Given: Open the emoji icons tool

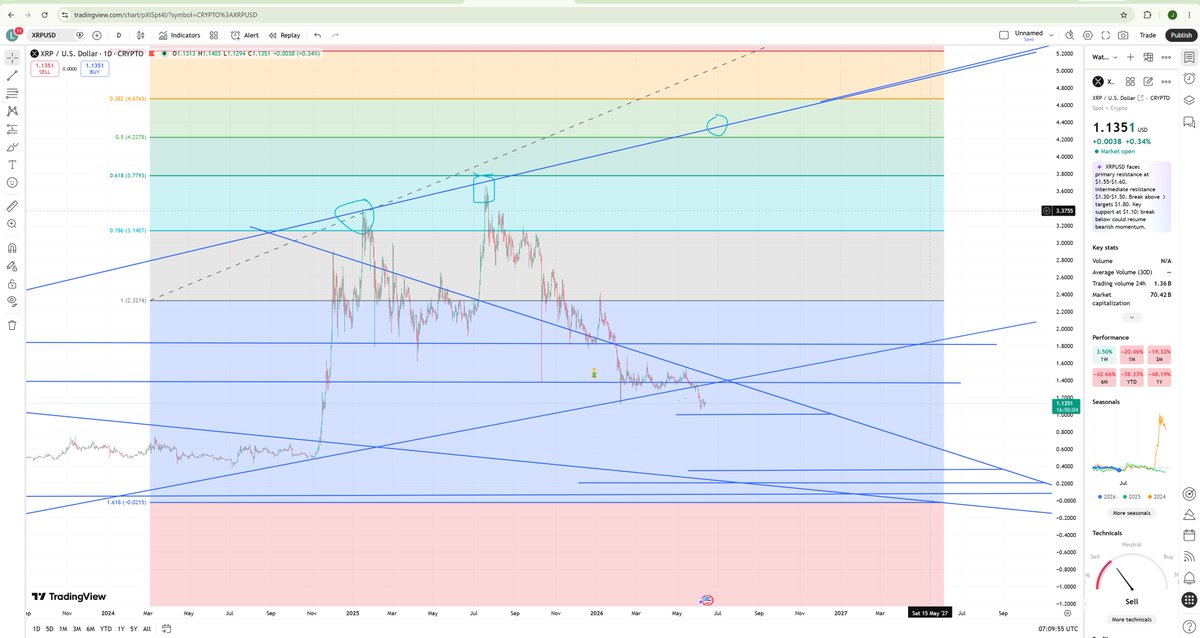Looking at the screenshot, I should click(x=12, y=183).
